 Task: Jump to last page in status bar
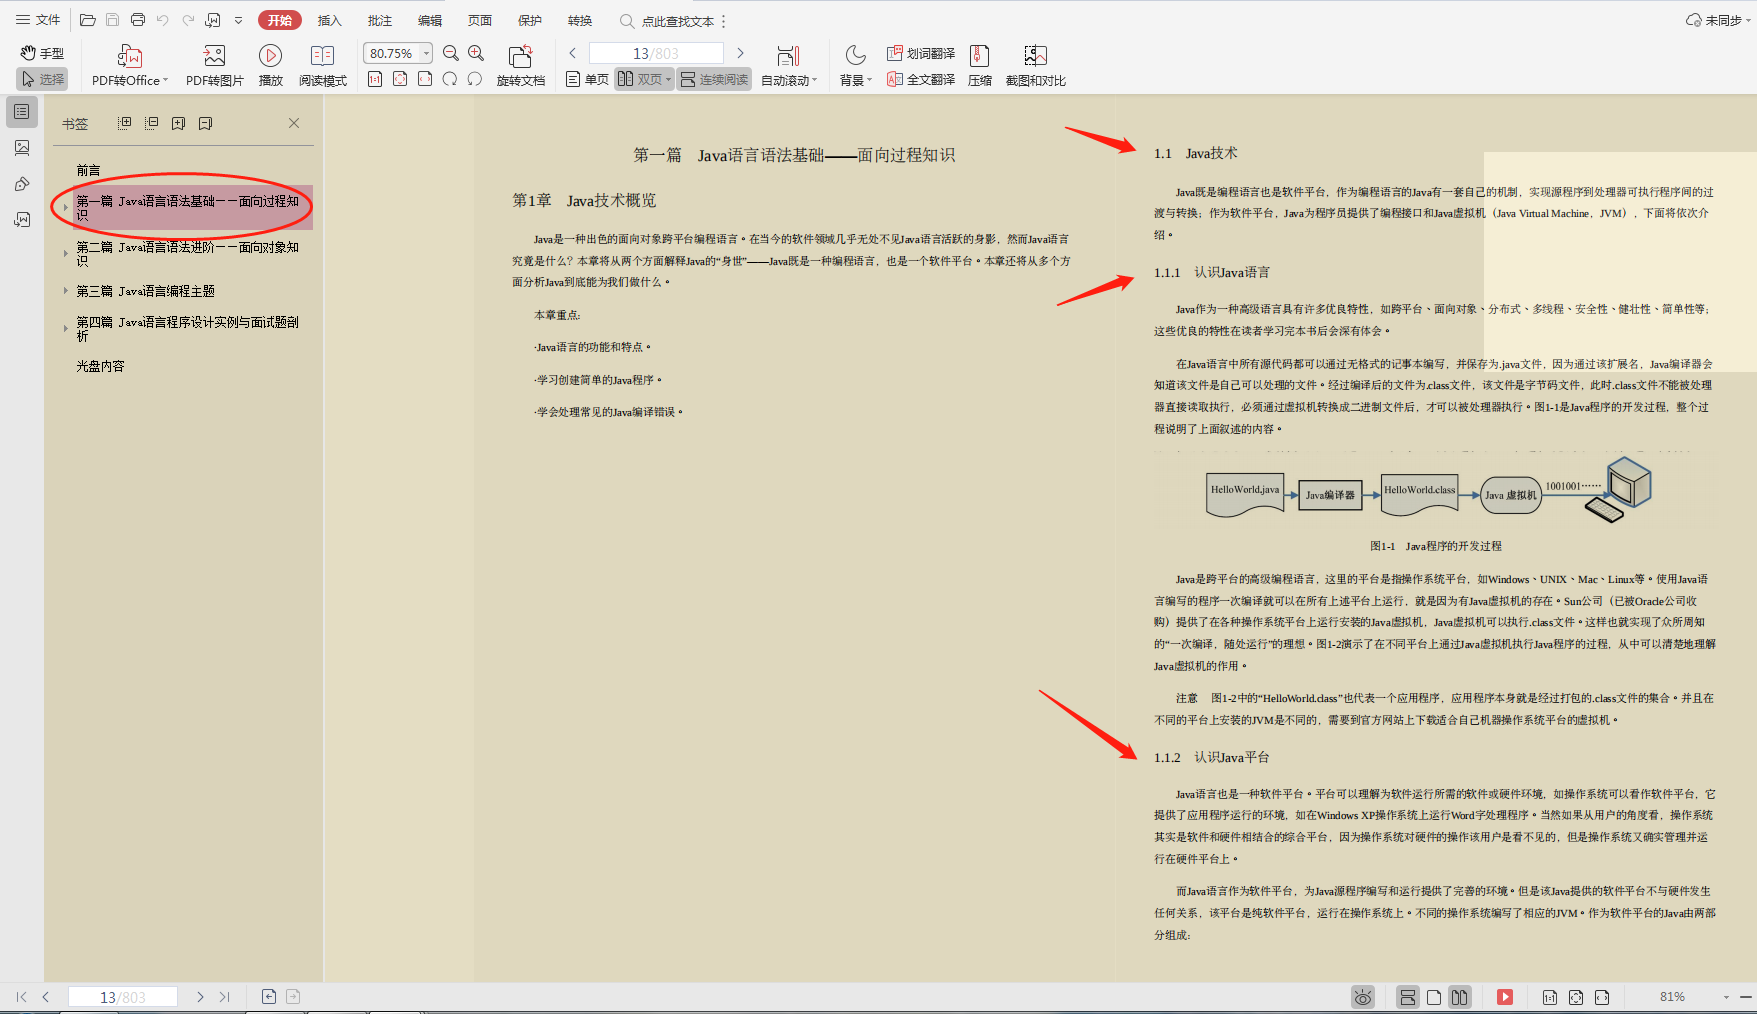(225, 997)
